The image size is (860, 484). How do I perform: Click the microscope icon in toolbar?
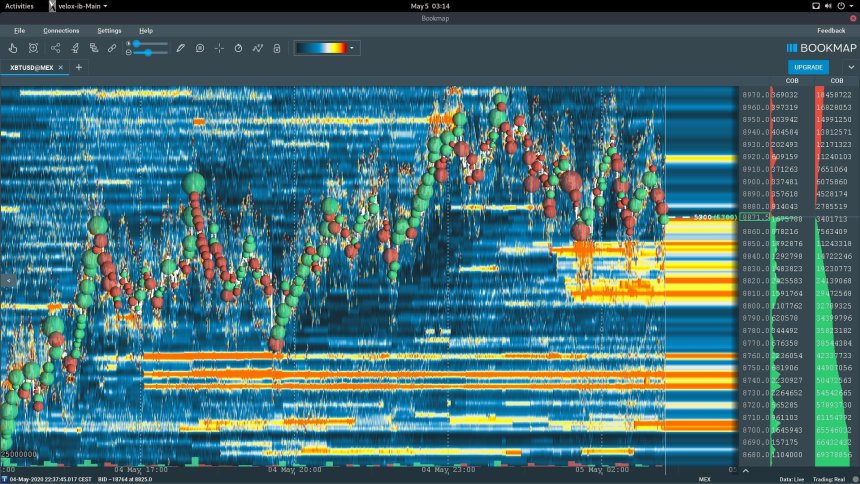[x=75, y=47]
